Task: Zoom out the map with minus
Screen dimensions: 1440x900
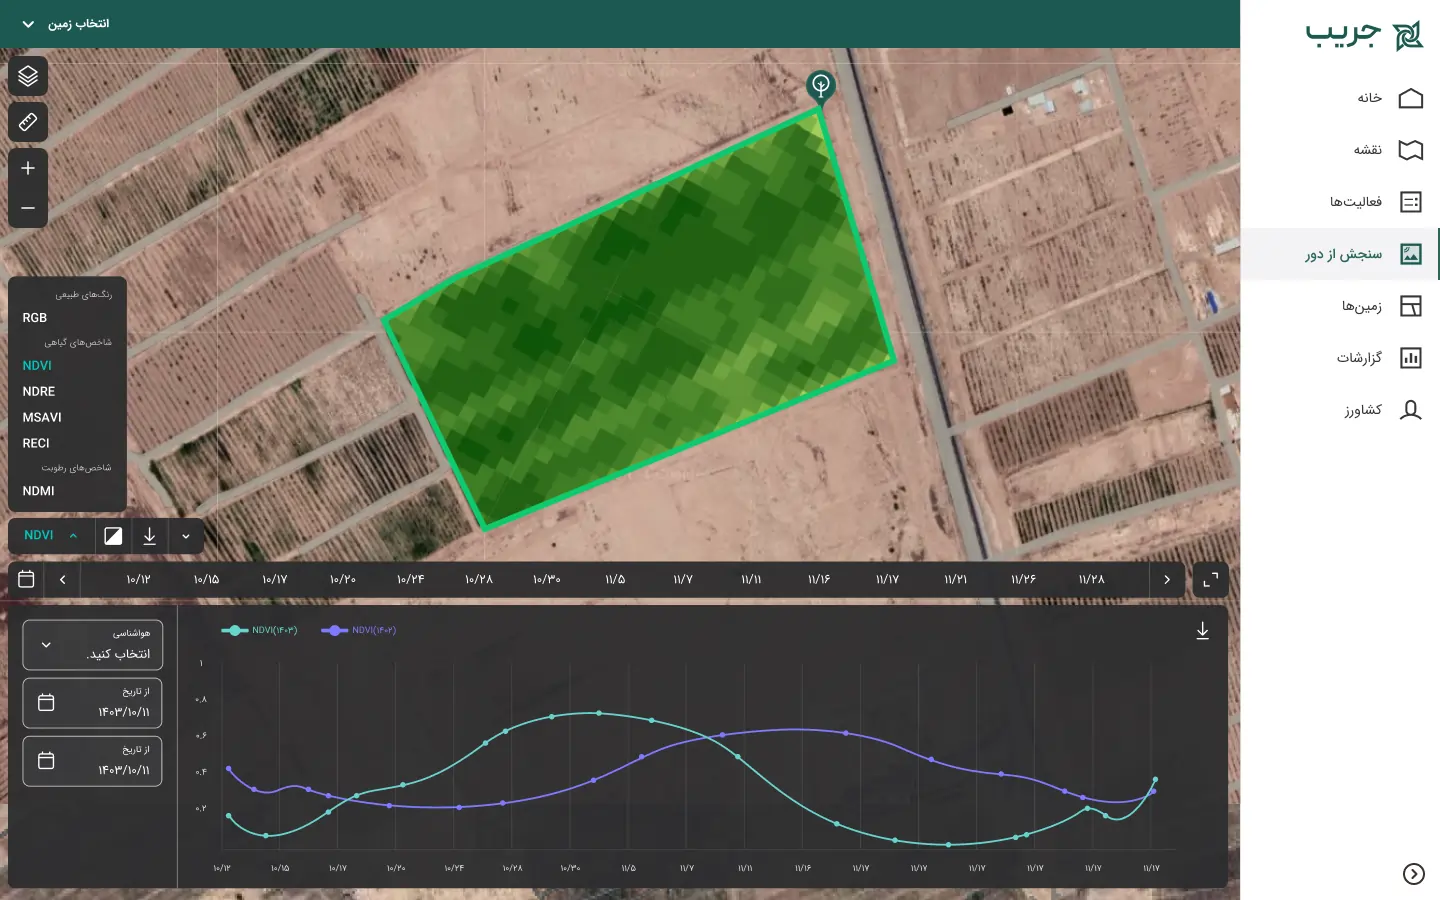Action: 28,208
